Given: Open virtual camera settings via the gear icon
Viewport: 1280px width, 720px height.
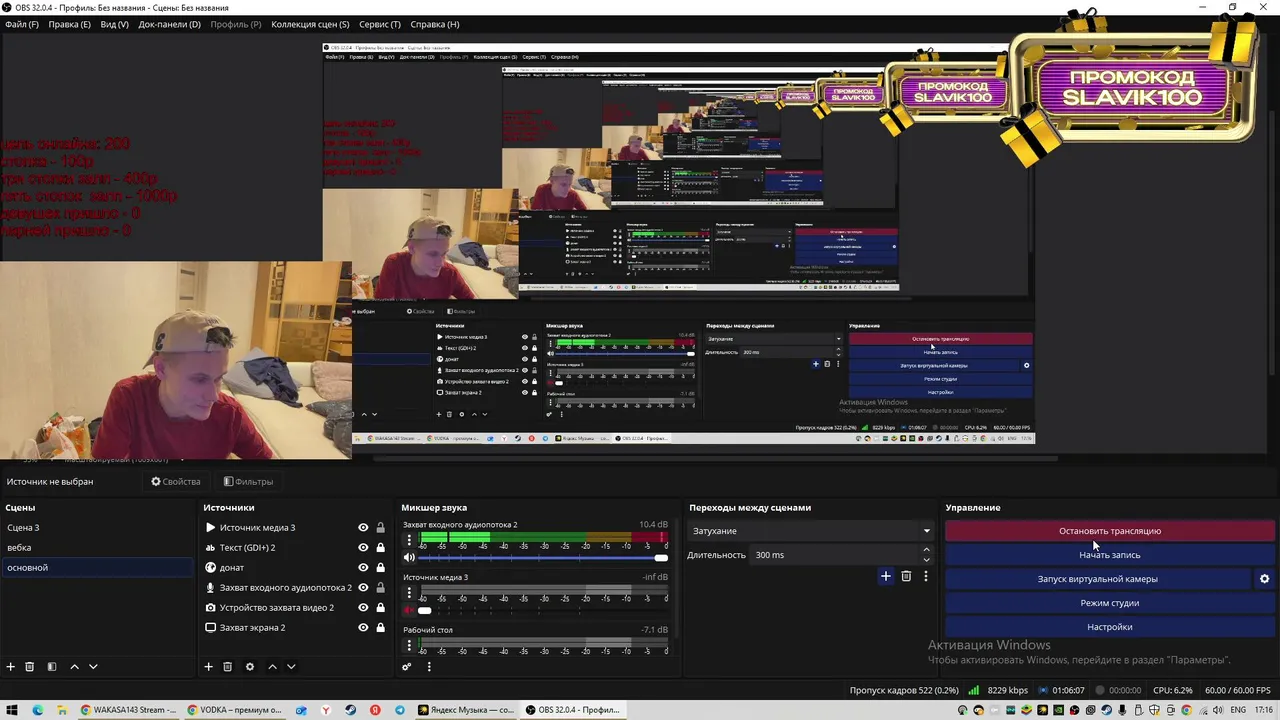Looking at the screenshot, I should point(1264,579).
